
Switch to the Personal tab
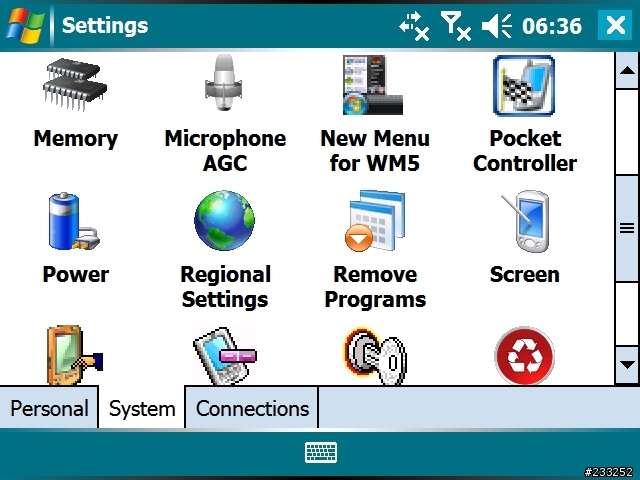(49, 408)
